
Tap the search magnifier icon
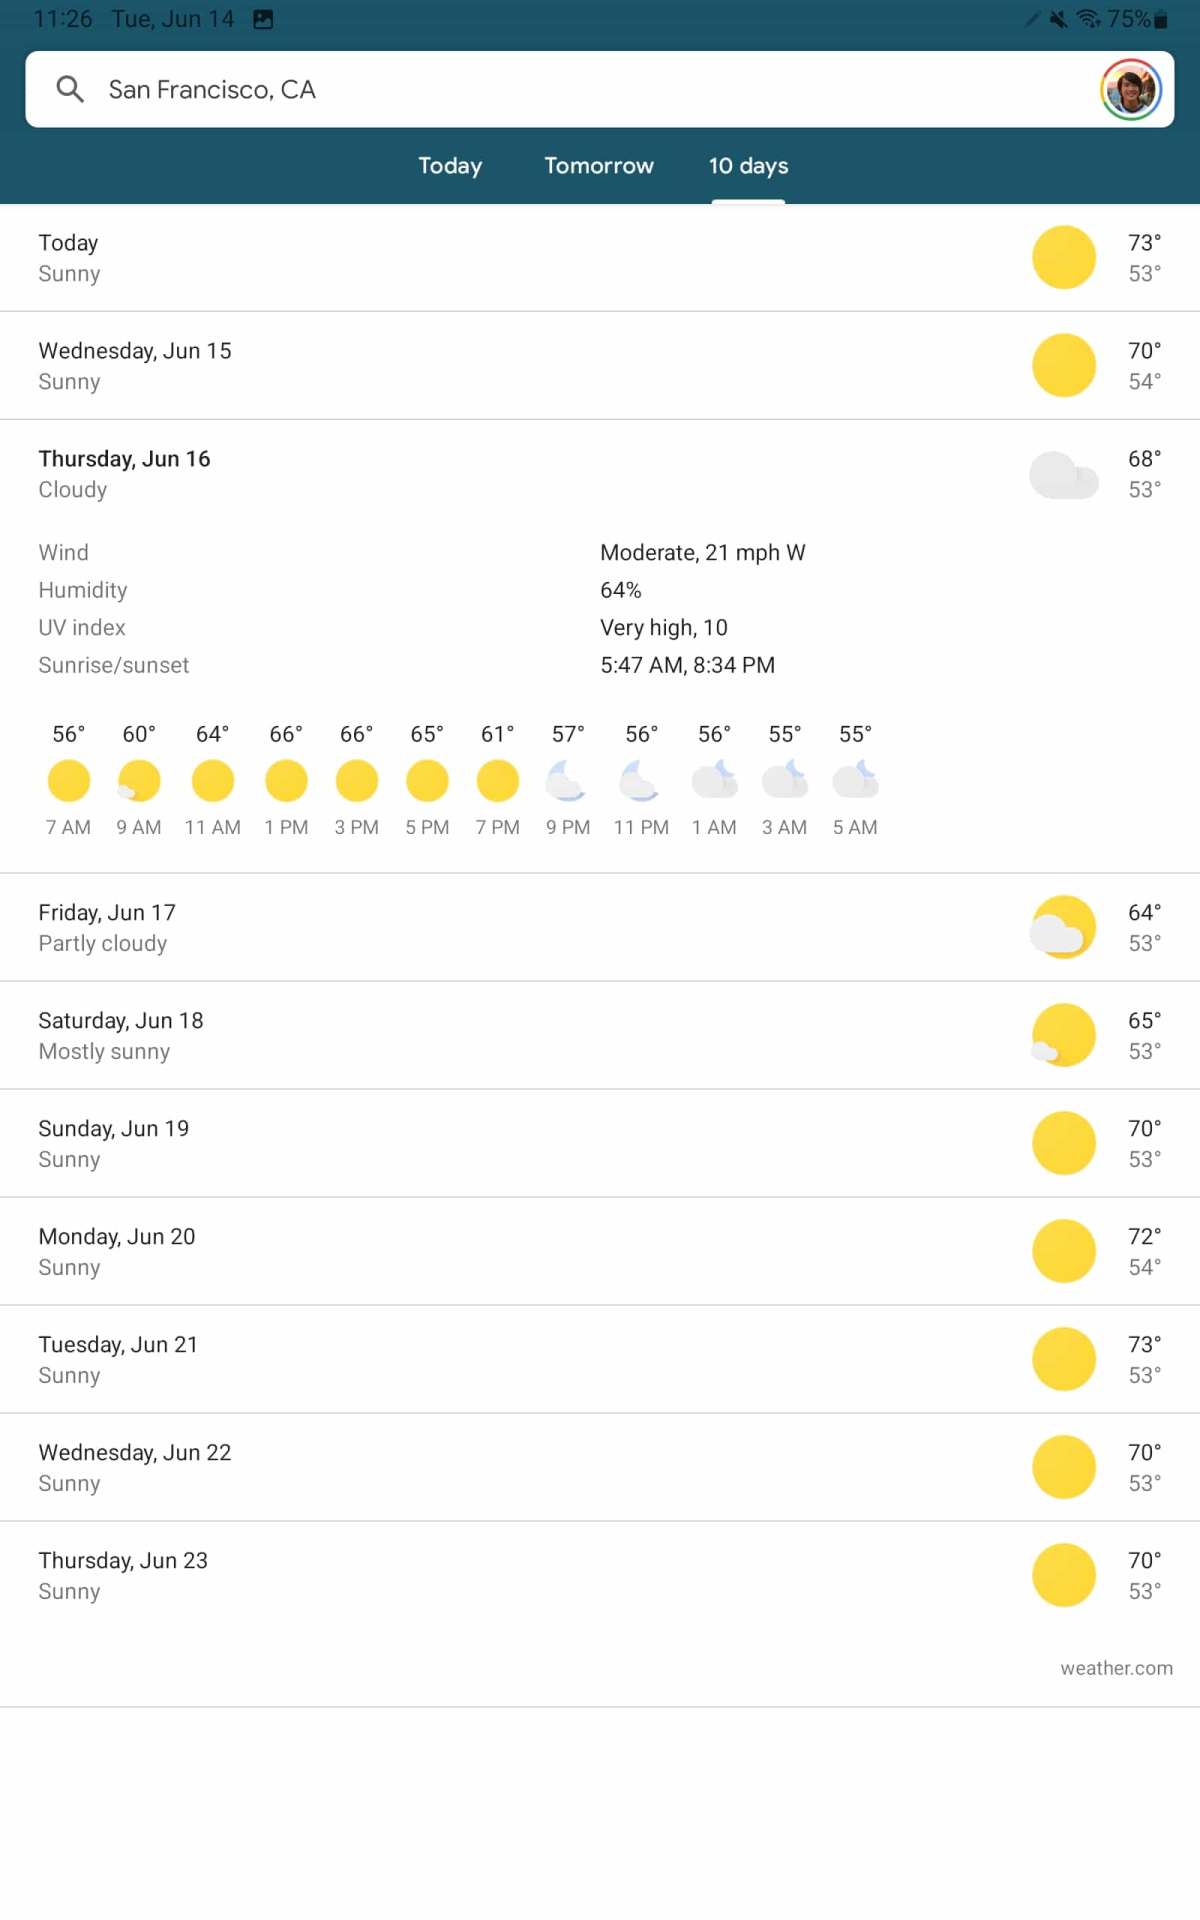click(70, 89)
